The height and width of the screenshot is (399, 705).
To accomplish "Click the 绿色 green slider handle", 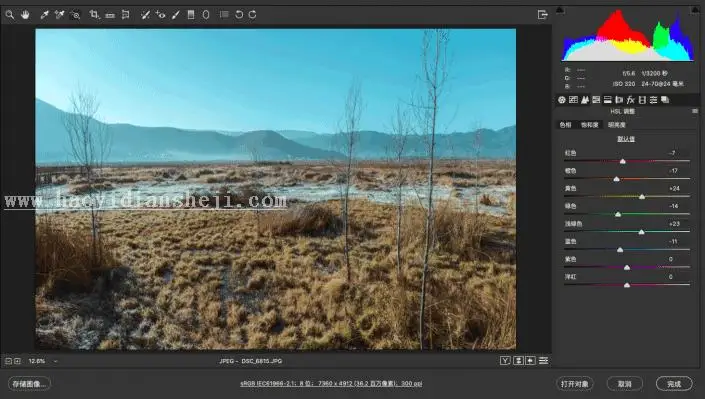I will click(618, 214).
